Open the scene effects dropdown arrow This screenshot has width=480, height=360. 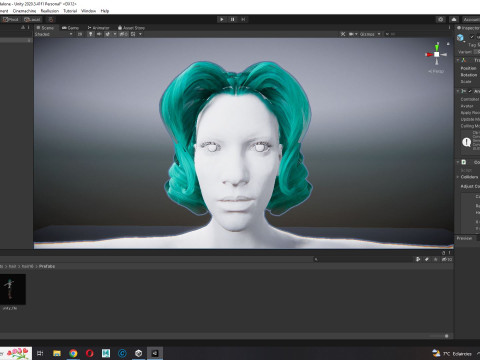point(115,34)
